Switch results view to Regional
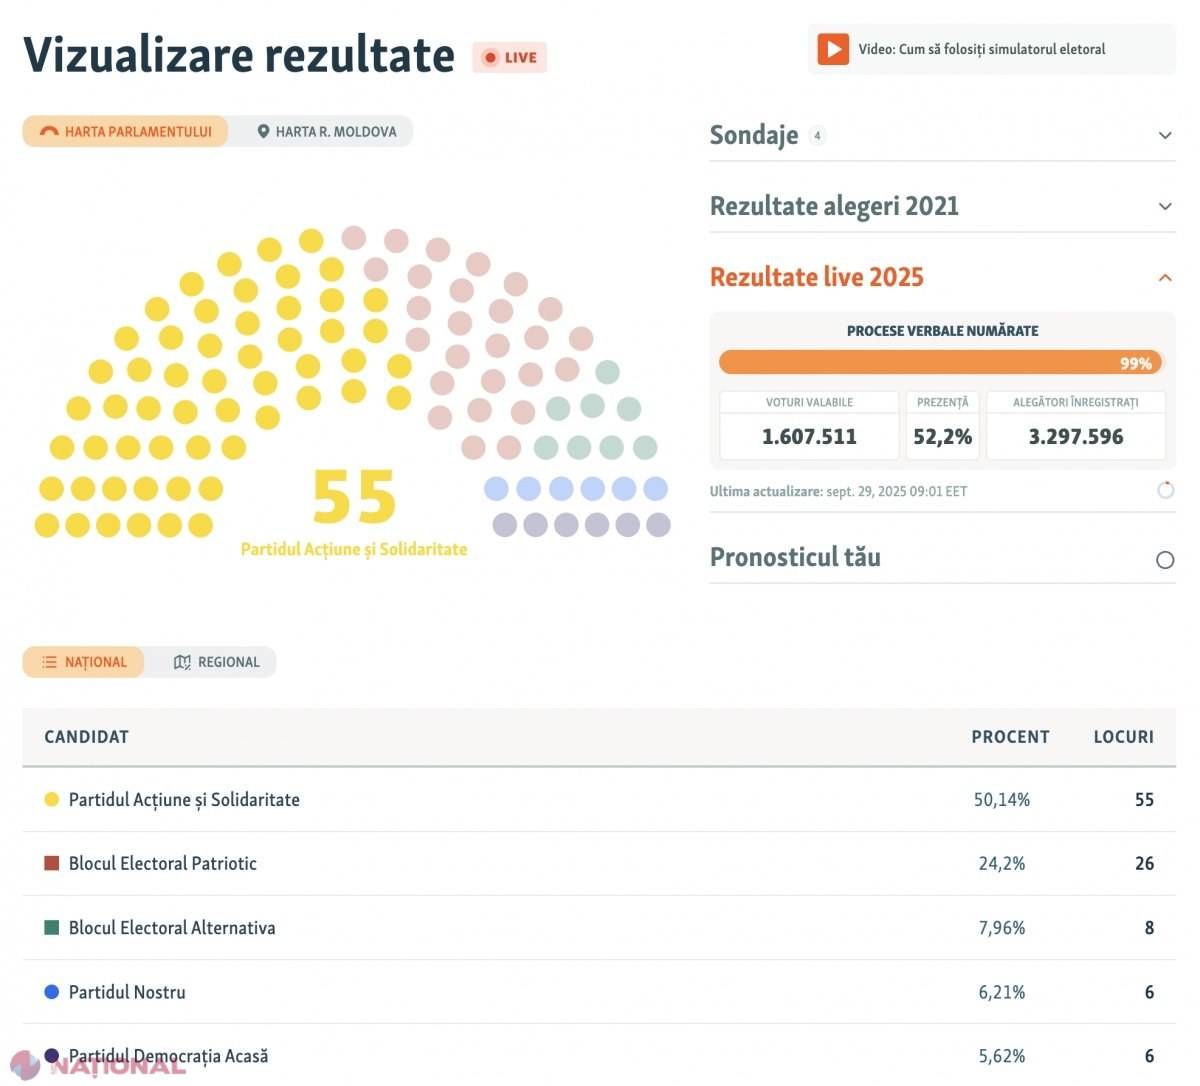This screenshot has height=1086, width=1200. [x=216, y=662]
